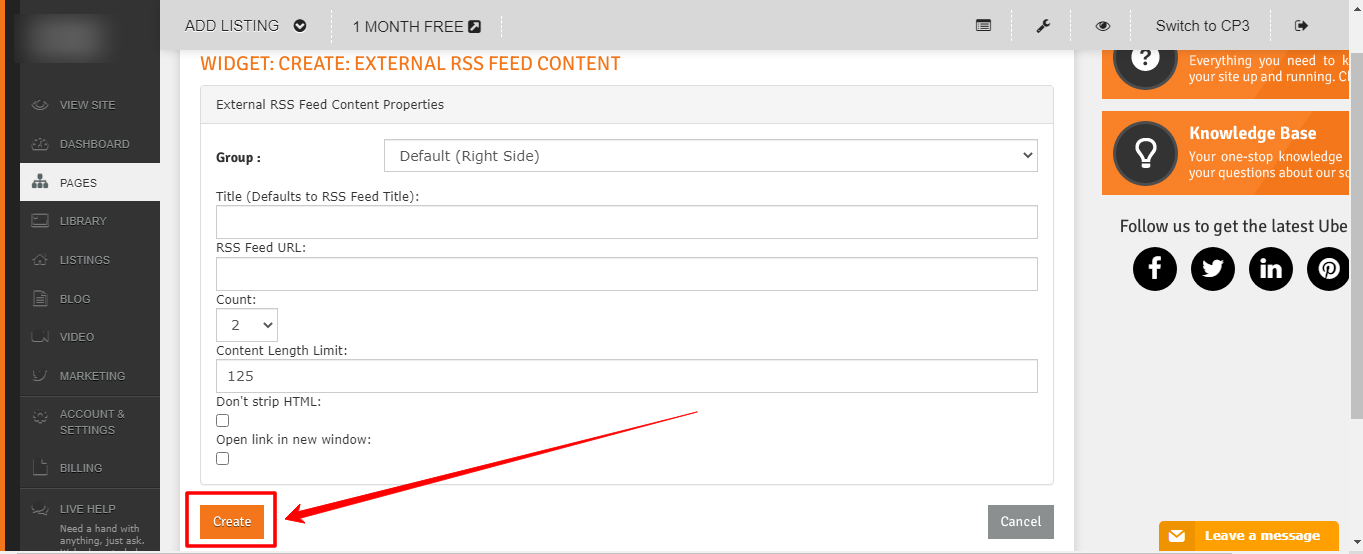Image resolution: width=1363 pixels, height=554 pixels.
Task: Click the logout arrow icon
Action: 1301,26
